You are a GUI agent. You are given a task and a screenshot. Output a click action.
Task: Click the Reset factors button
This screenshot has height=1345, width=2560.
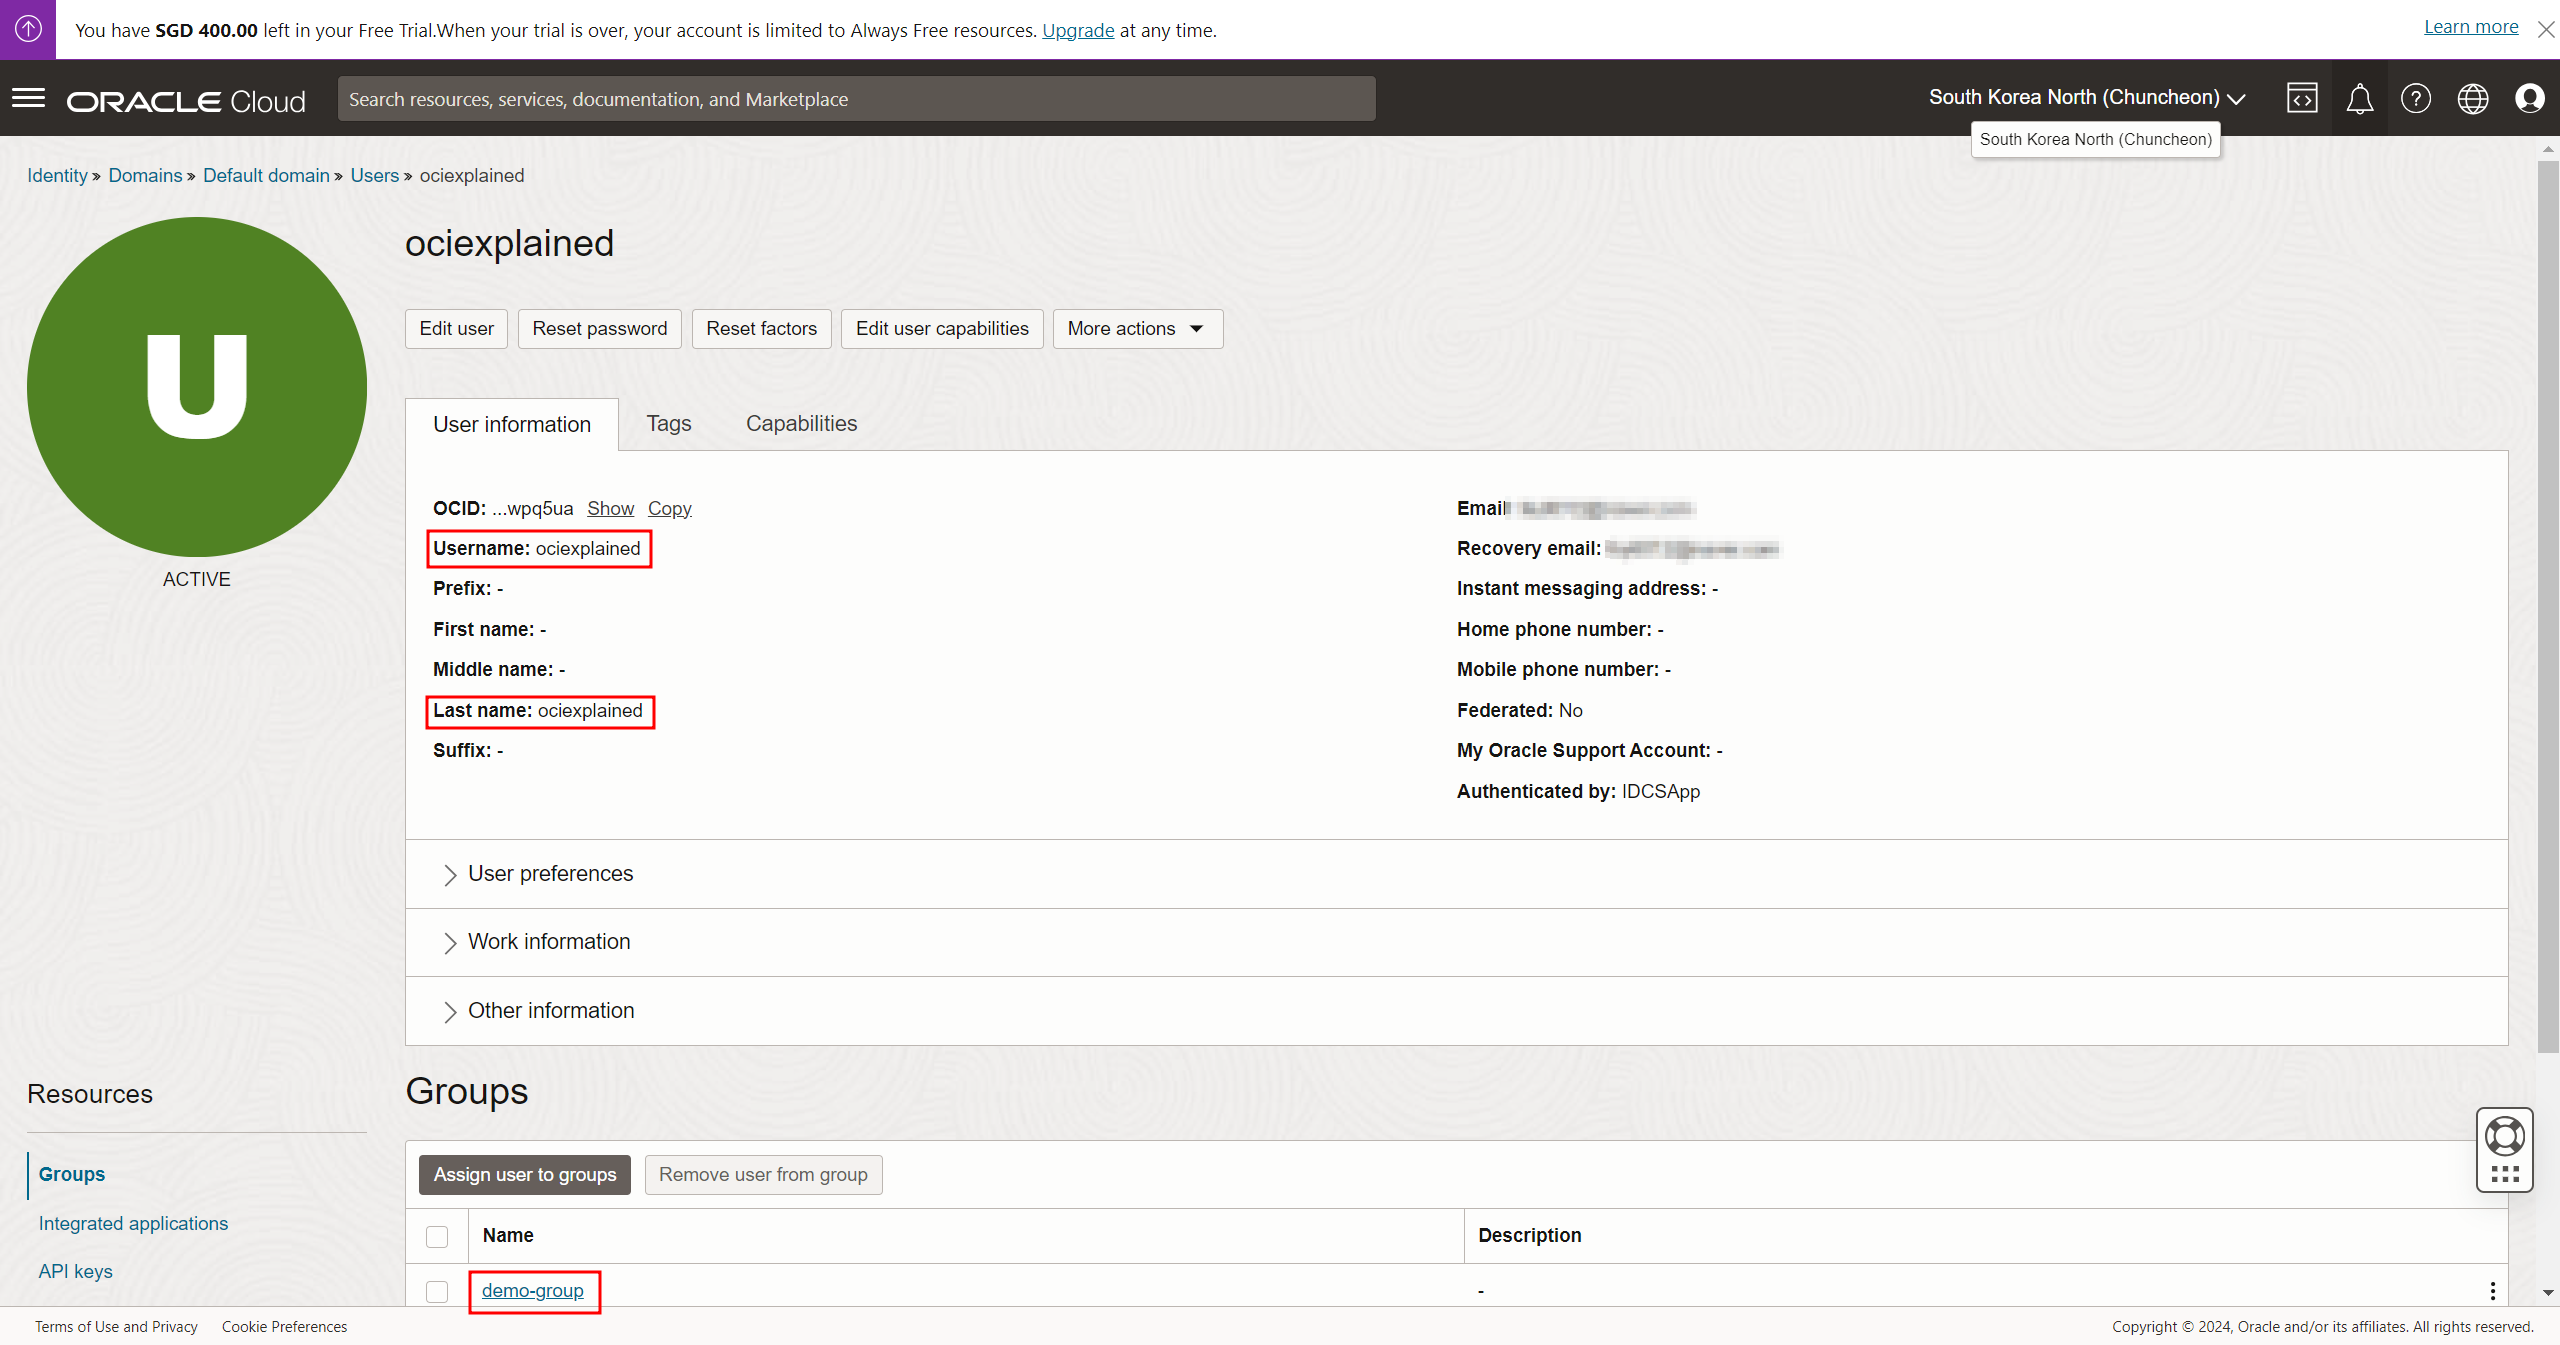click(x=761, y=329)
